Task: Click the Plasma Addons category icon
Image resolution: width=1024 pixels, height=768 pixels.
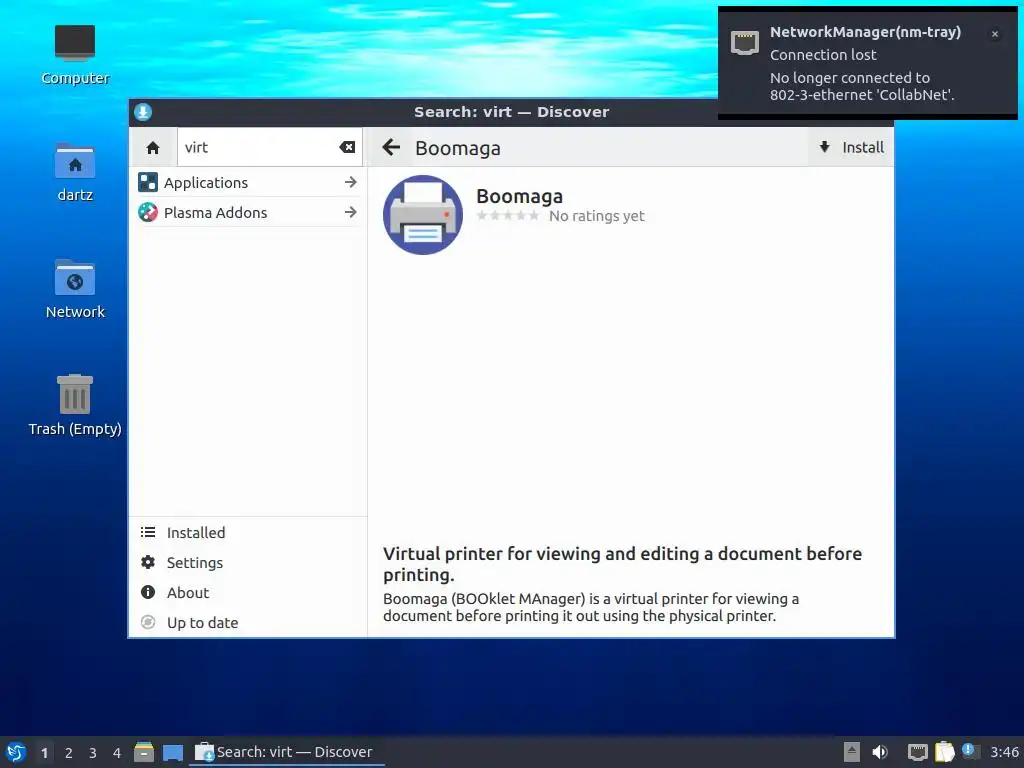Action: (148, 212)
